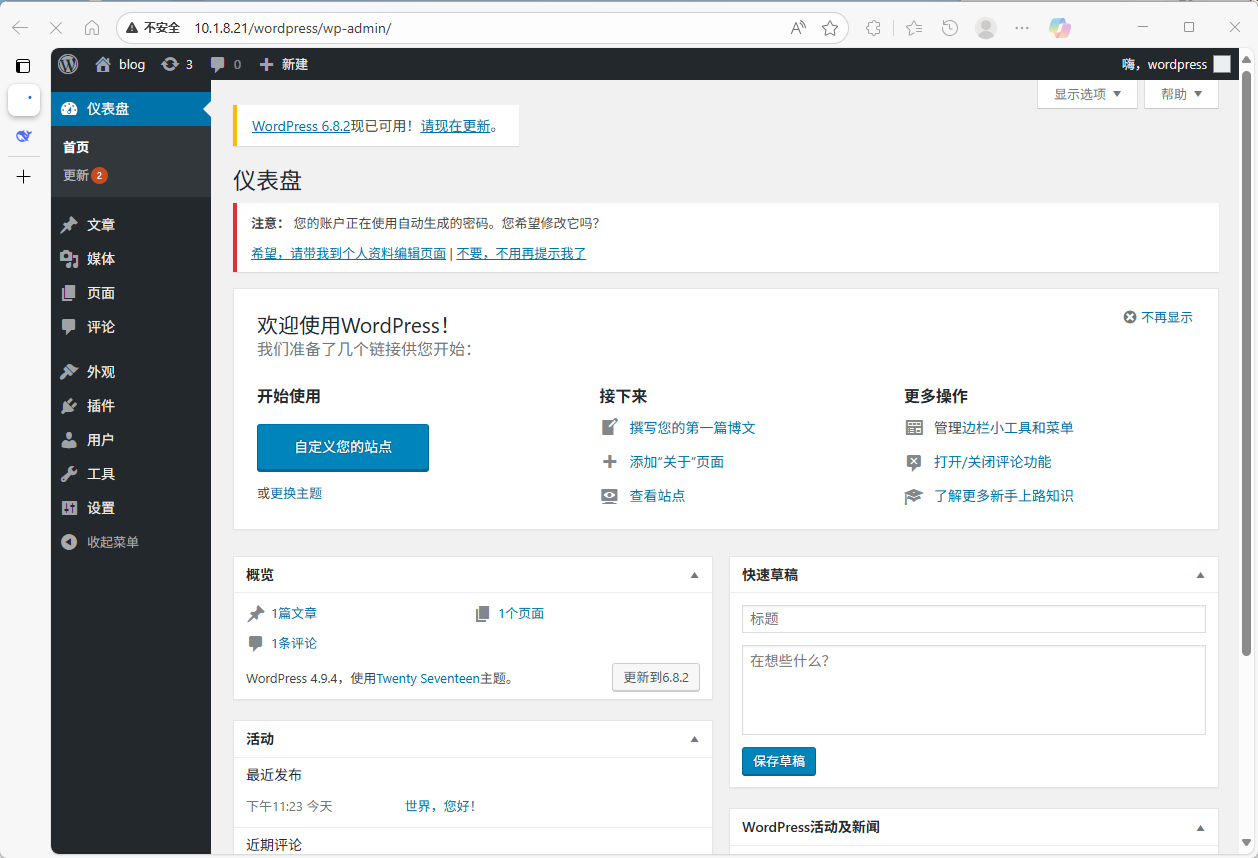Open 1条评论 in overview
1258x858 pixels.
point(293,644)
